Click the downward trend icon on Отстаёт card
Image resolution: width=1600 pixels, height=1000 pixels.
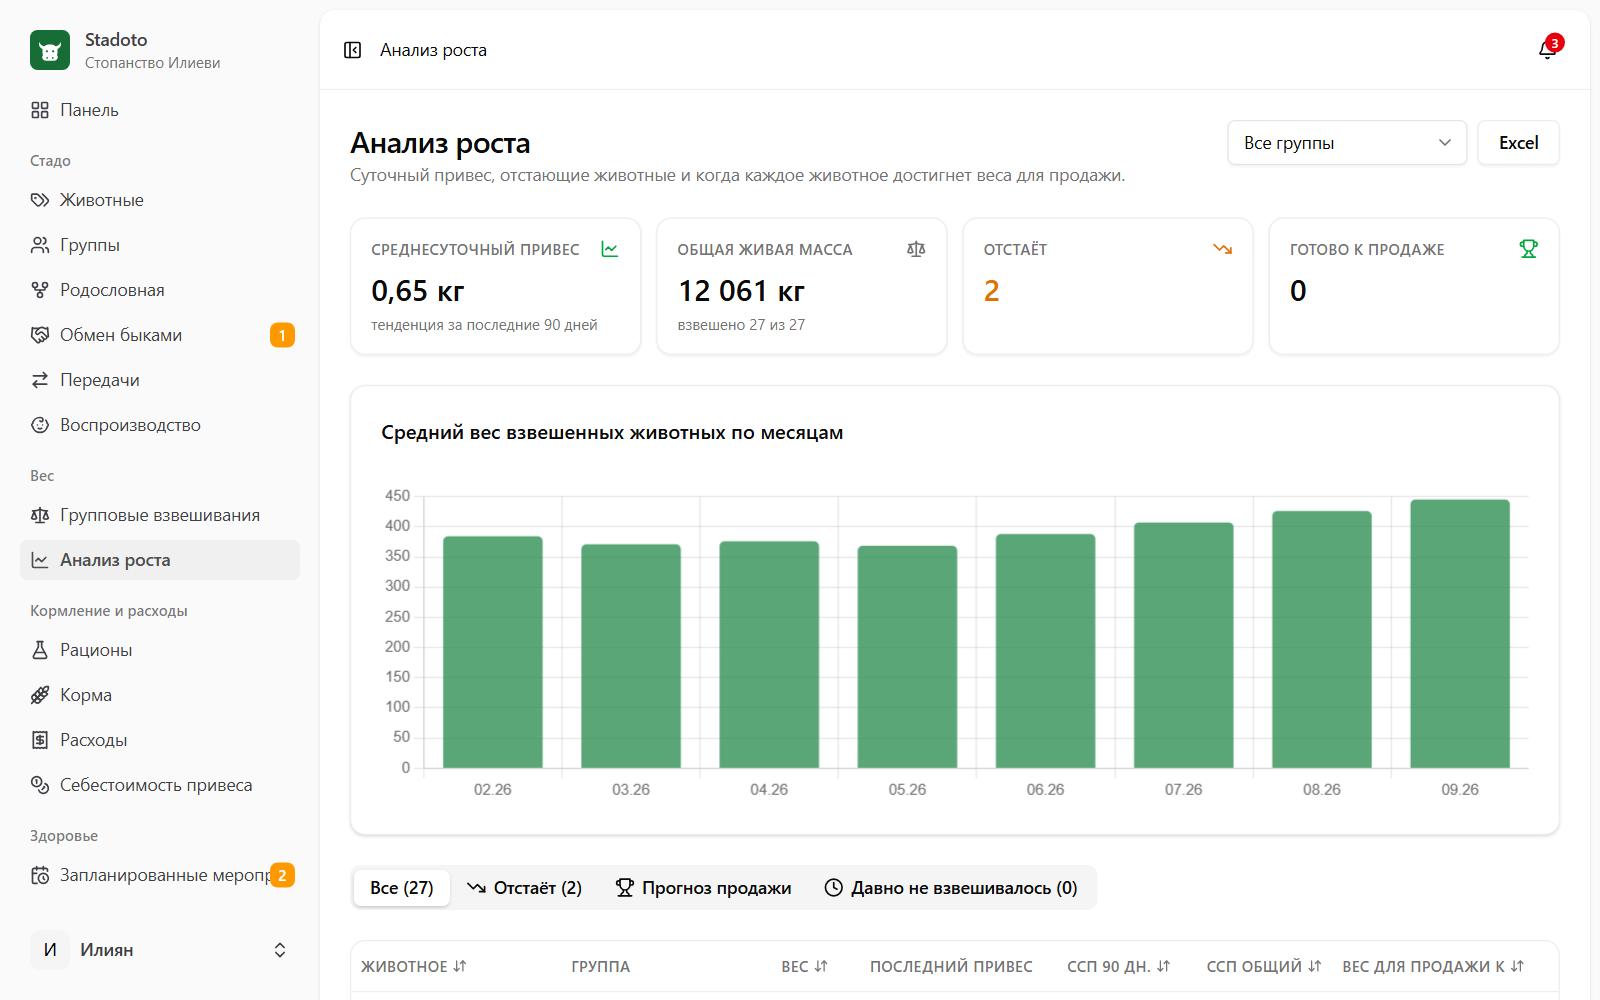[x=1222, y=249]
